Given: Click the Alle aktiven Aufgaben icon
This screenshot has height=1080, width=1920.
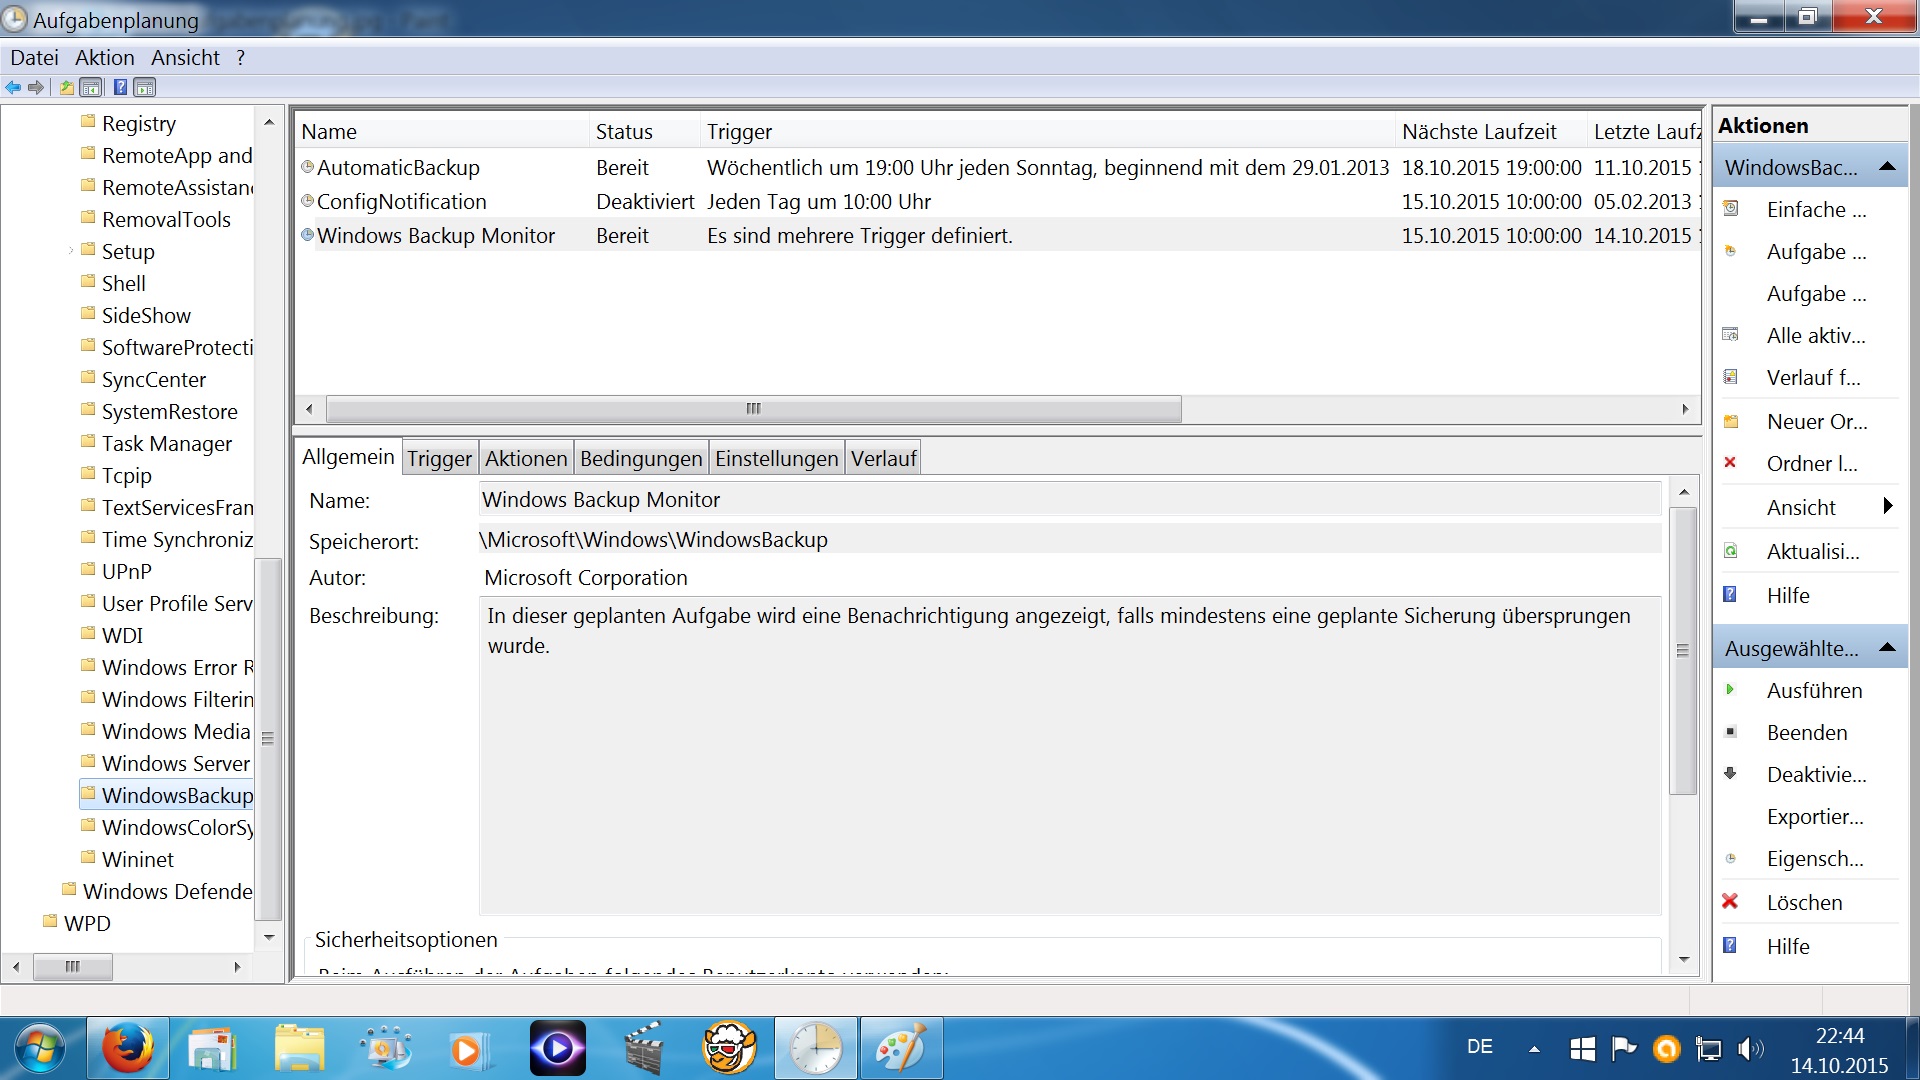Looking at the screenshot, I should click(1731, 335).
